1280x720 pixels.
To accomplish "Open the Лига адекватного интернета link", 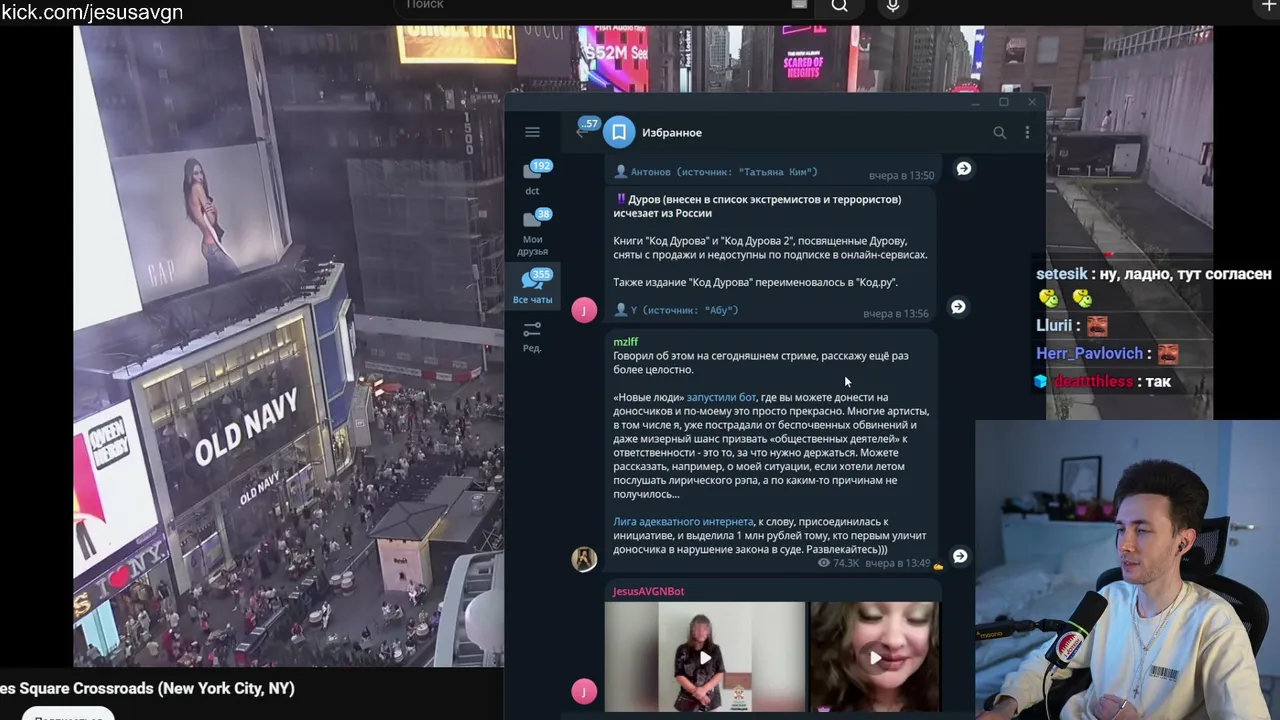I will [x=683, y=522].
